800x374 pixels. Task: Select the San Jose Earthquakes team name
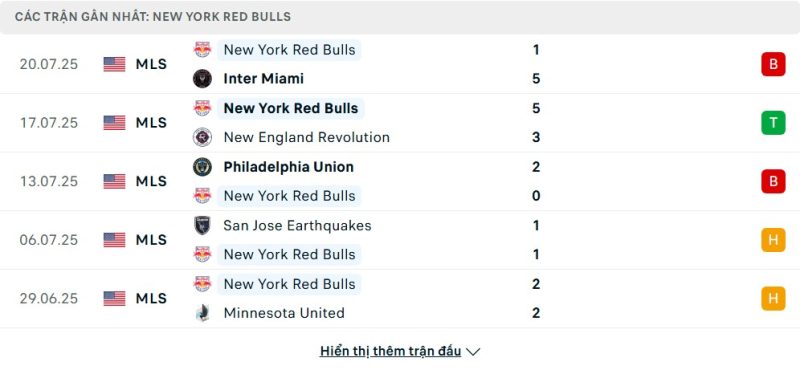[x=297, y=226]
